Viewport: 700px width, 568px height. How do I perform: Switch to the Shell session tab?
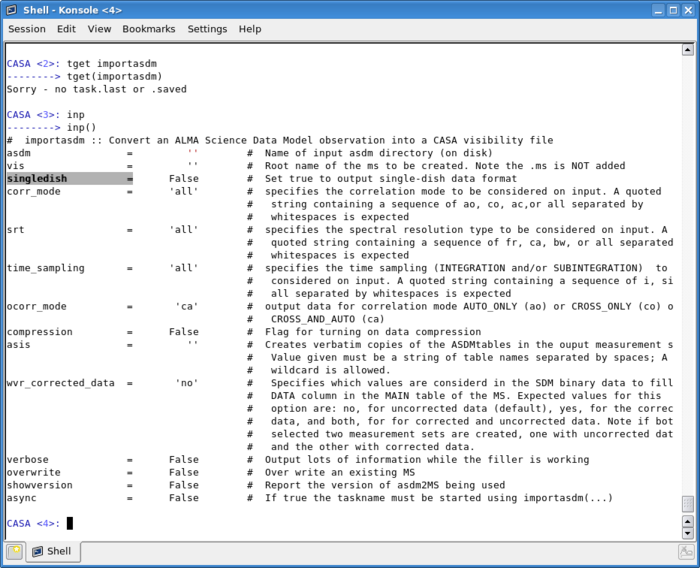point(53,551)
